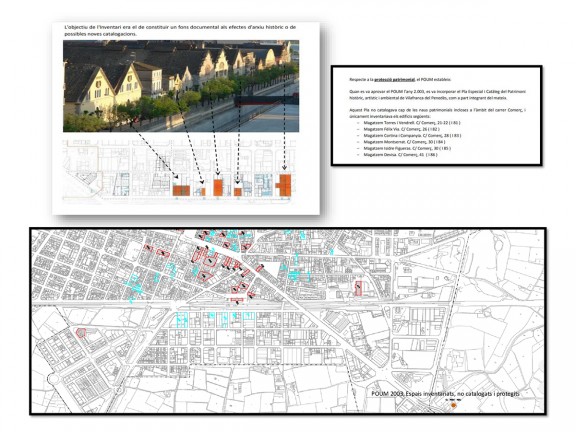Click the 'Magatzem Cortina i Companyia' line

412,136
